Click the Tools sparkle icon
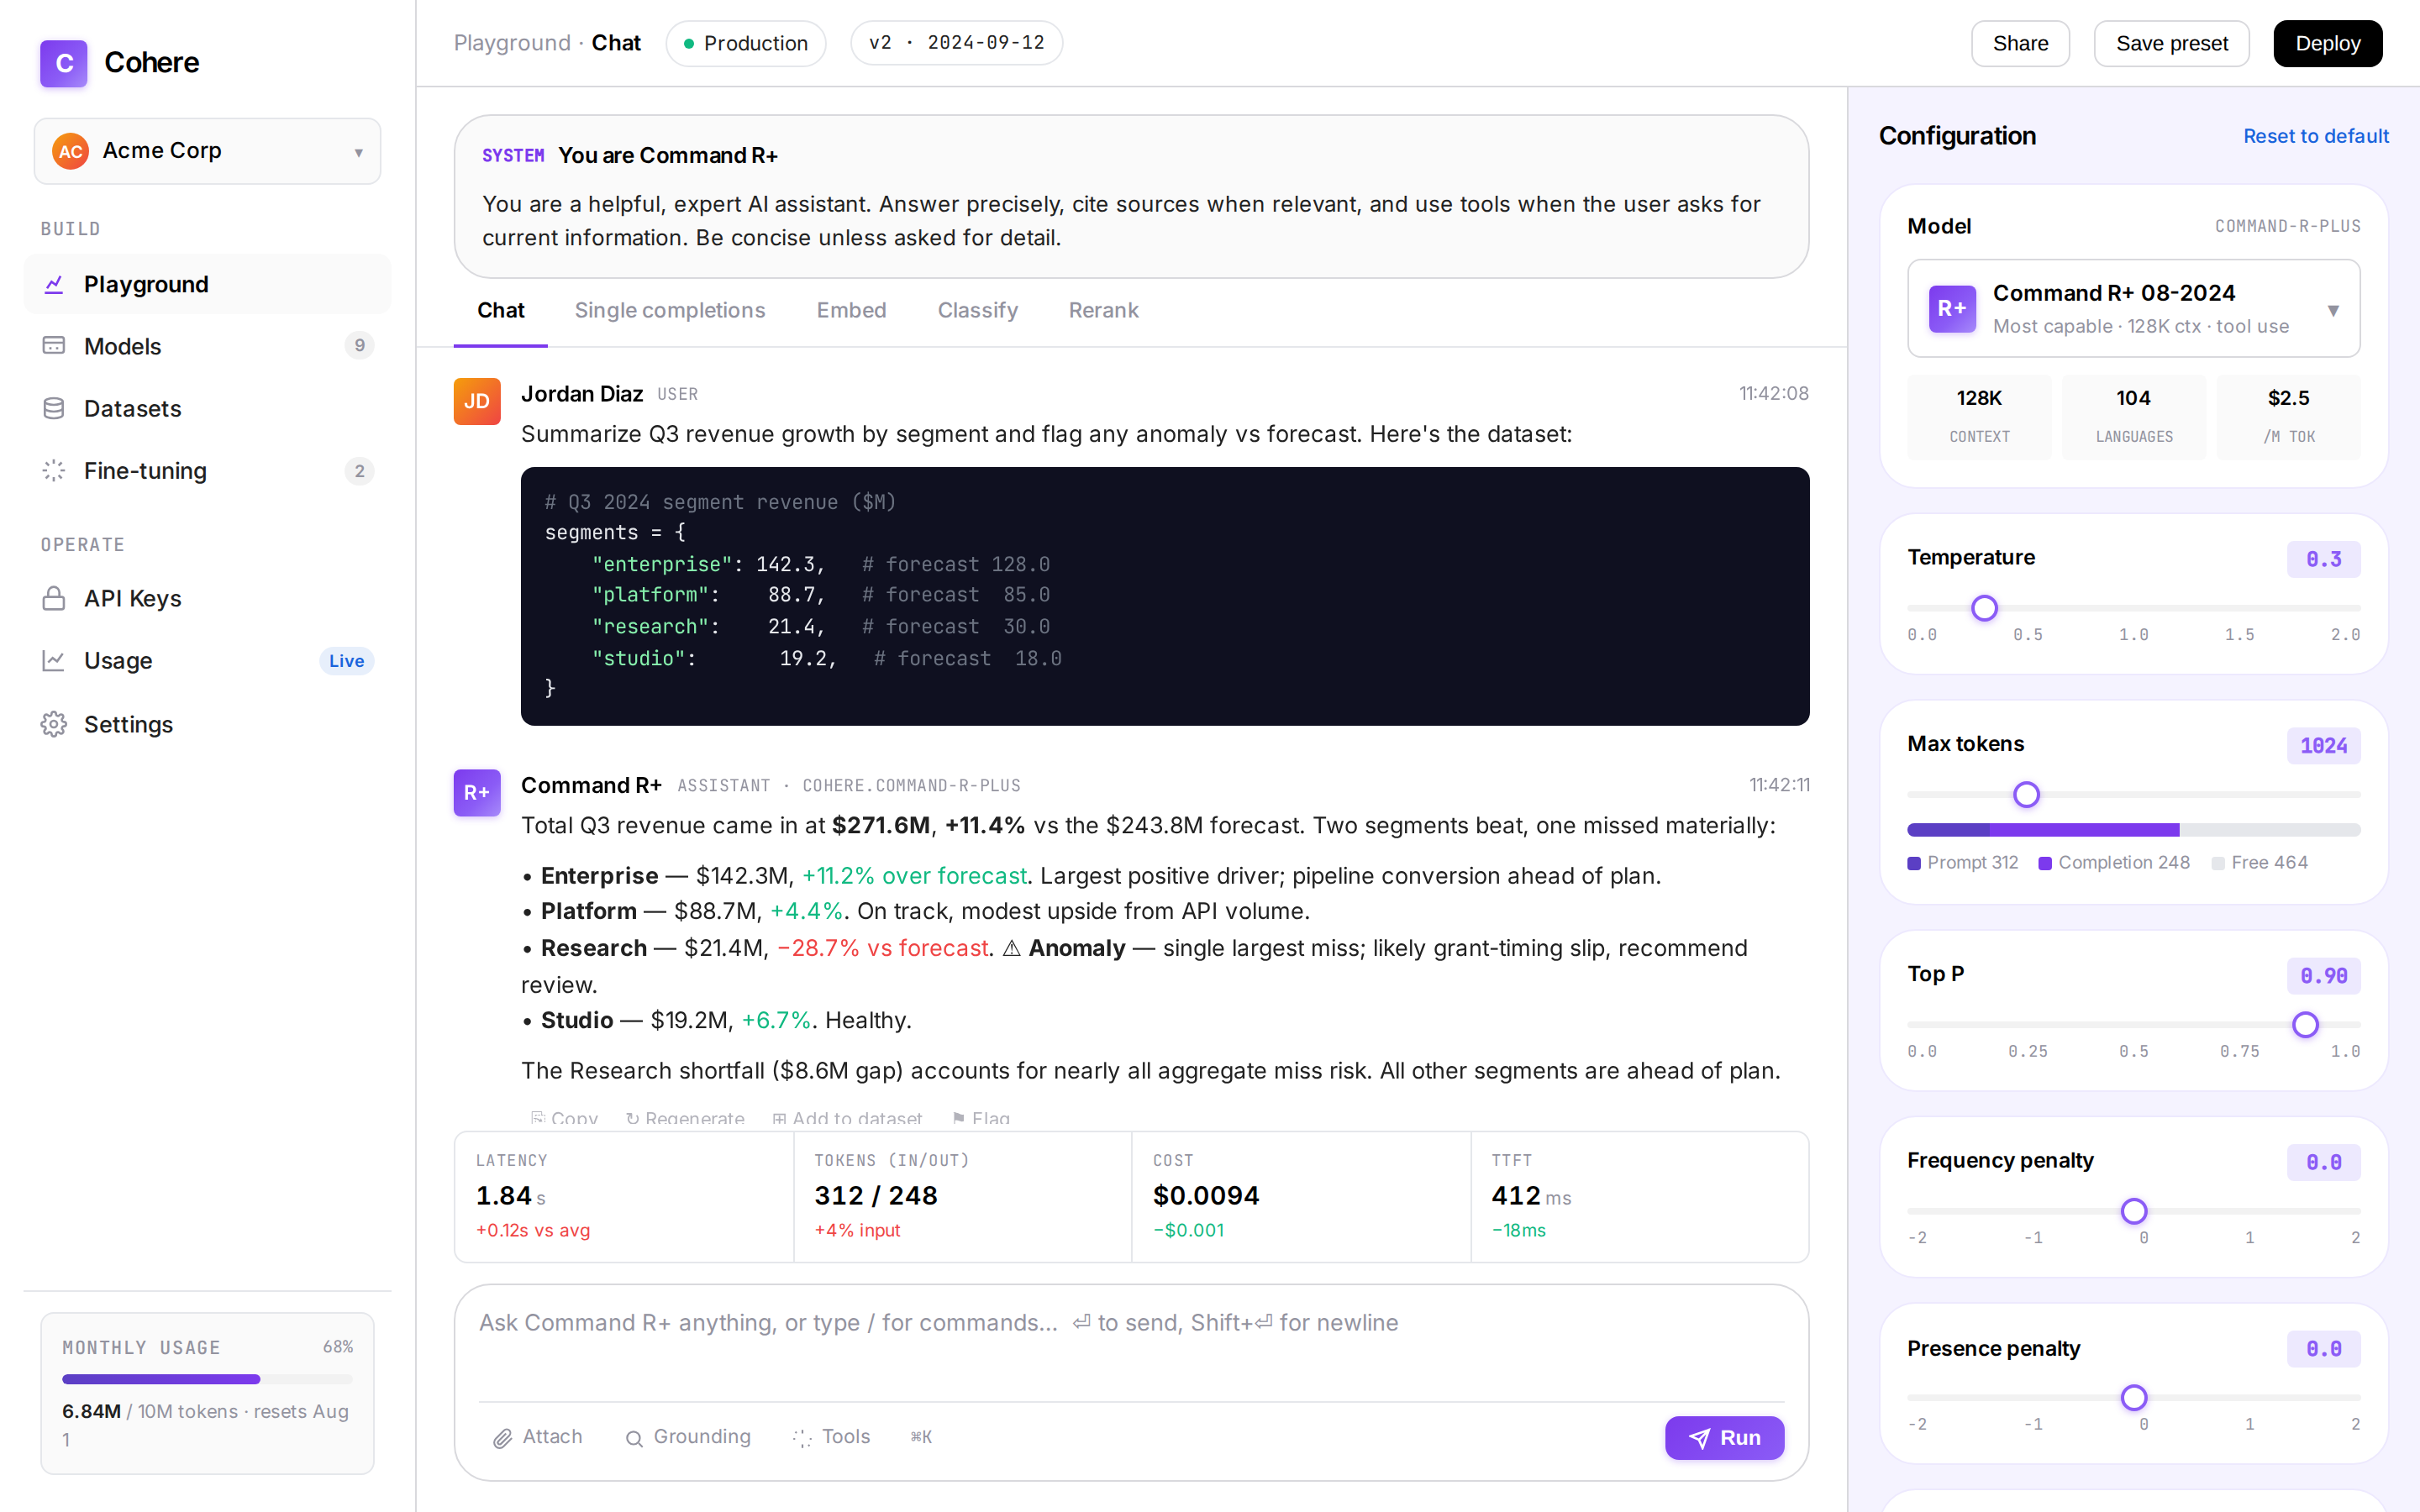The width and height of the screenshot is (2420, 1512). (802, 1438)
